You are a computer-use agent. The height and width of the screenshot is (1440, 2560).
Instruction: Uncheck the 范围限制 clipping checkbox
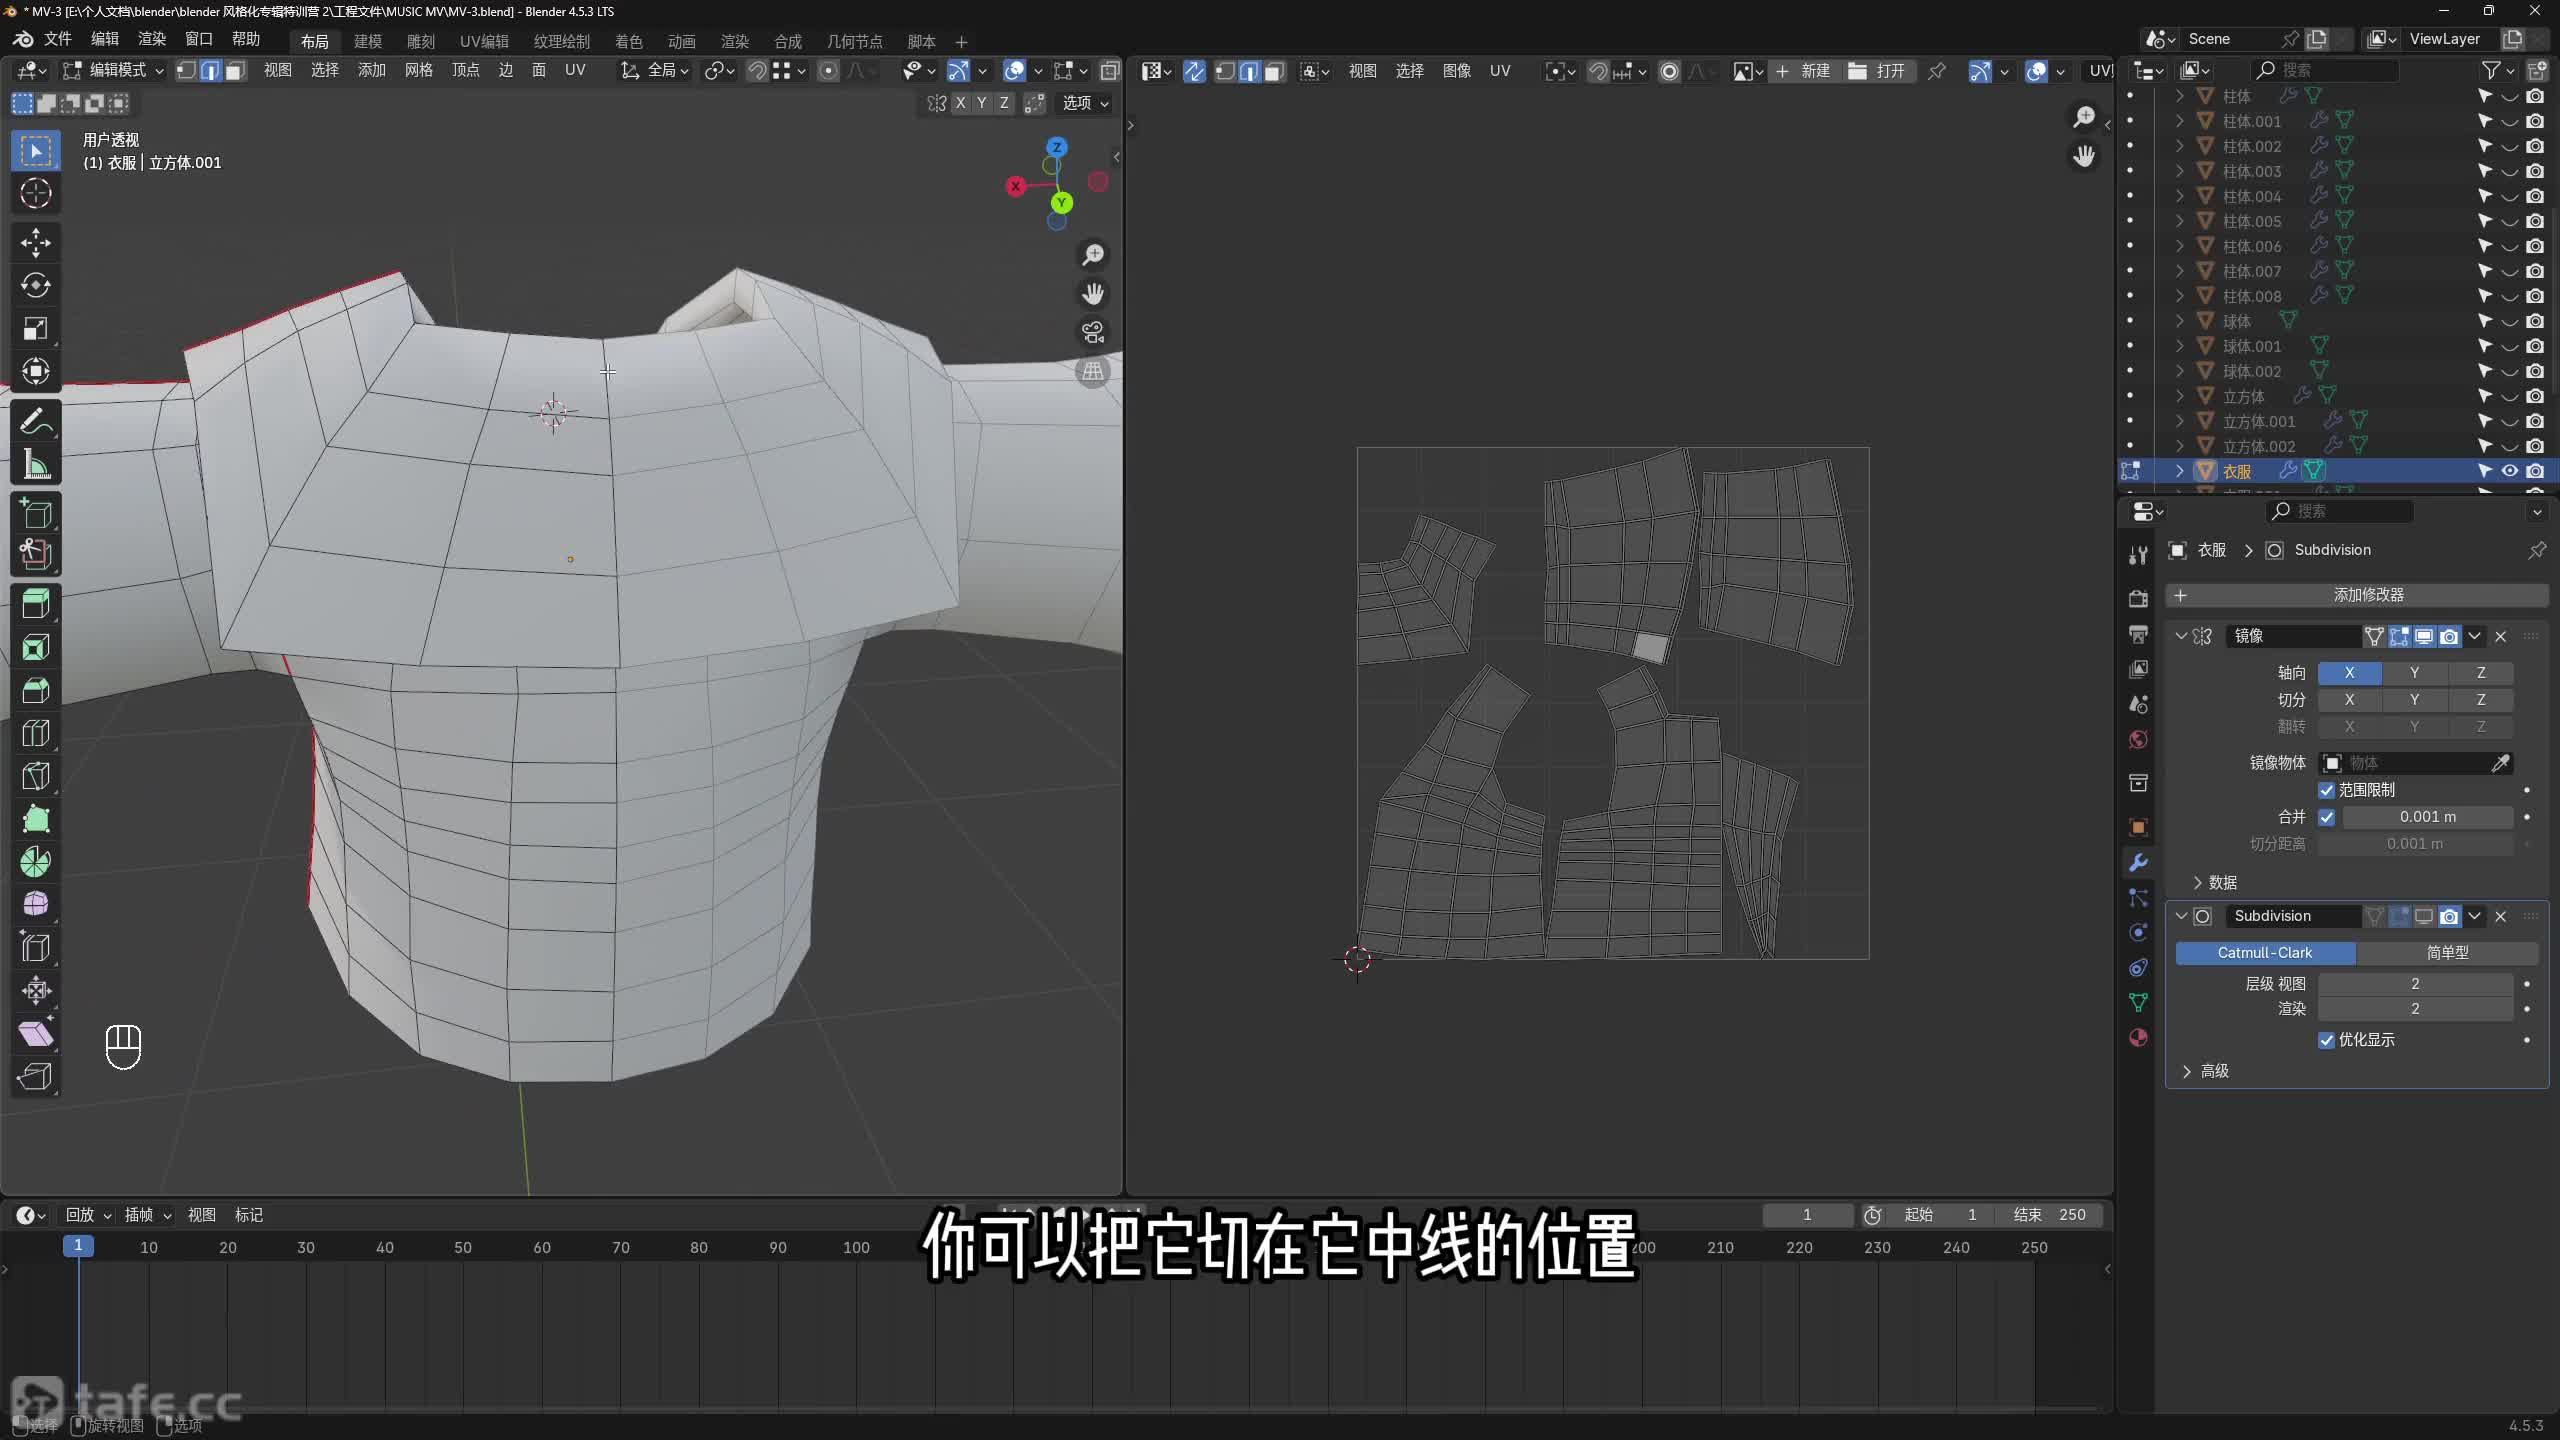(x=2327, y=790)
